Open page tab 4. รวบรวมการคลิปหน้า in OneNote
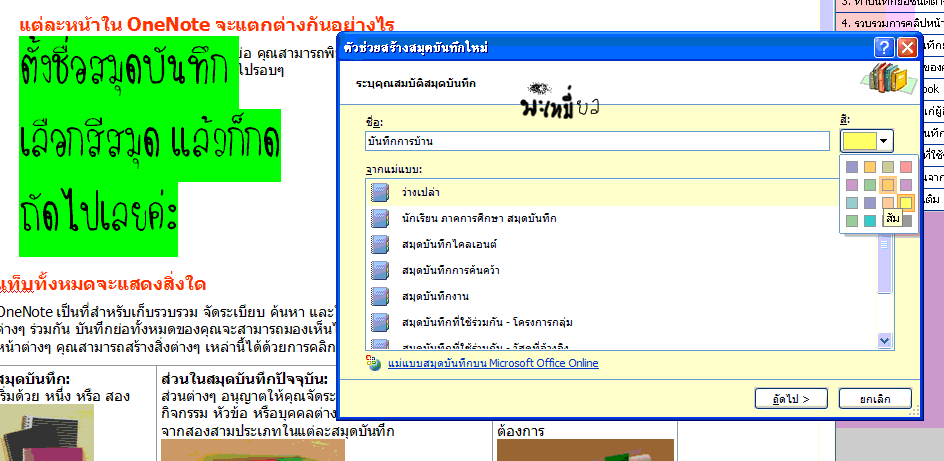The height and width of the screenshot is (461, 944). click(x=890, y=23)
